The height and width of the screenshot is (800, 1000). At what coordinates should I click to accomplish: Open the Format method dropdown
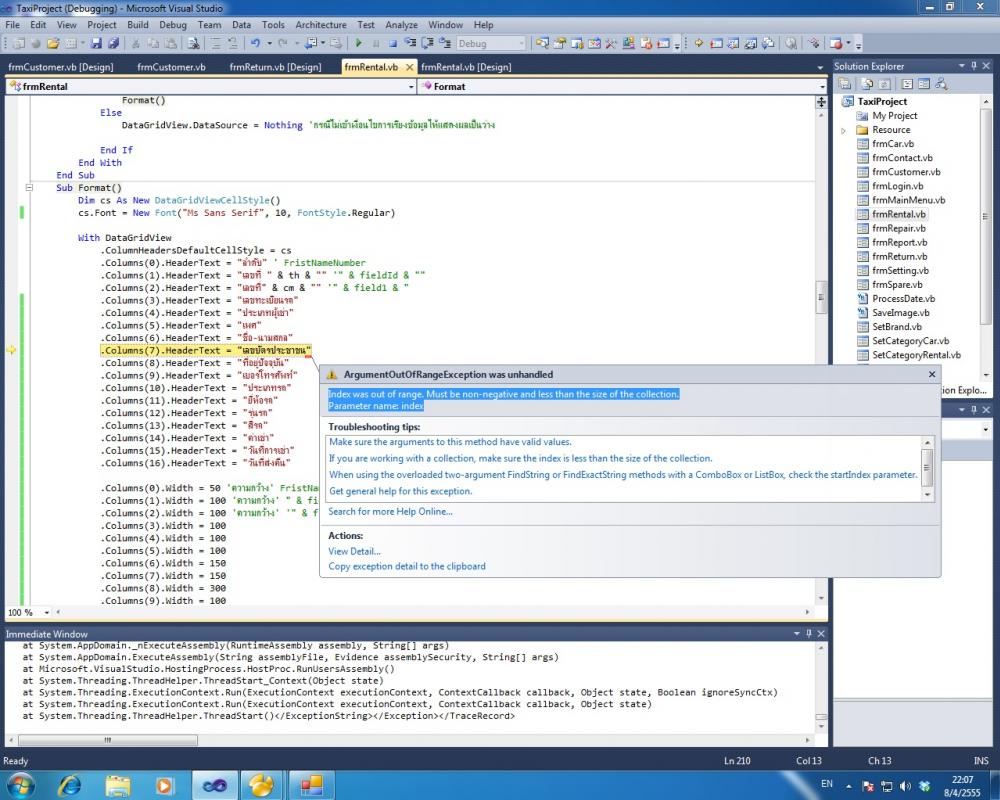(x=822, y=87)
